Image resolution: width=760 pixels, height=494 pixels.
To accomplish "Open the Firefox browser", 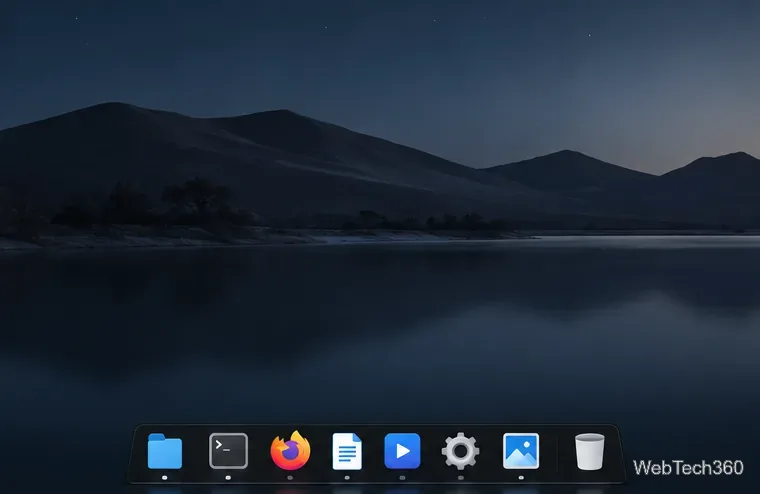I will [290, 451].
